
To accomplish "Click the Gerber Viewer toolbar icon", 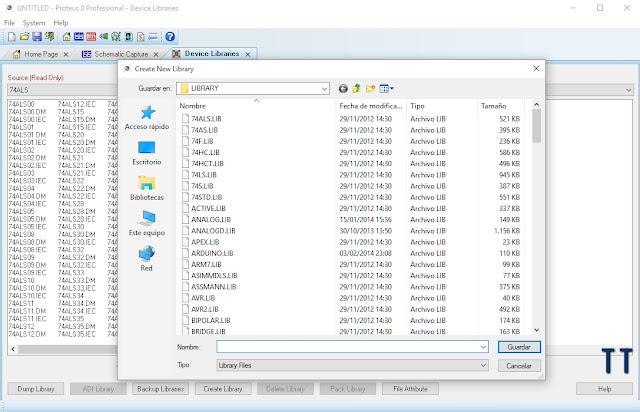I will click(x=116, y=37).
